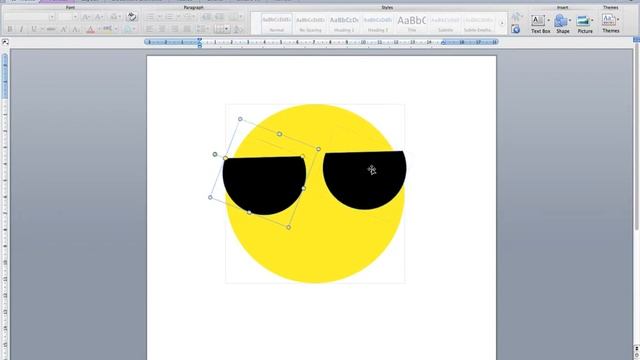Click the borders icon

tap(220, 29)
